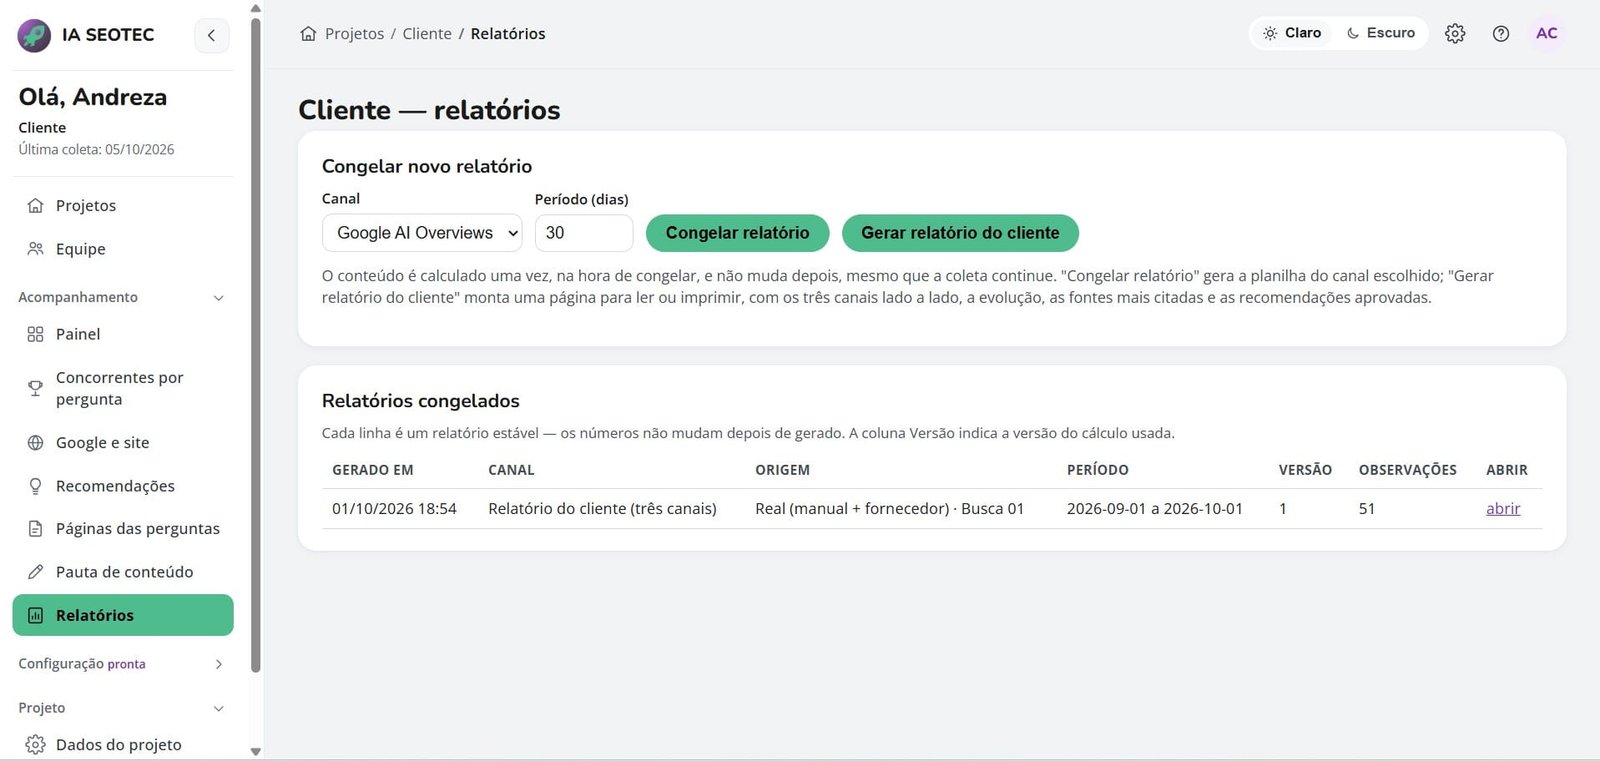Go to Projetos in the sidebar

coord(123,205)
